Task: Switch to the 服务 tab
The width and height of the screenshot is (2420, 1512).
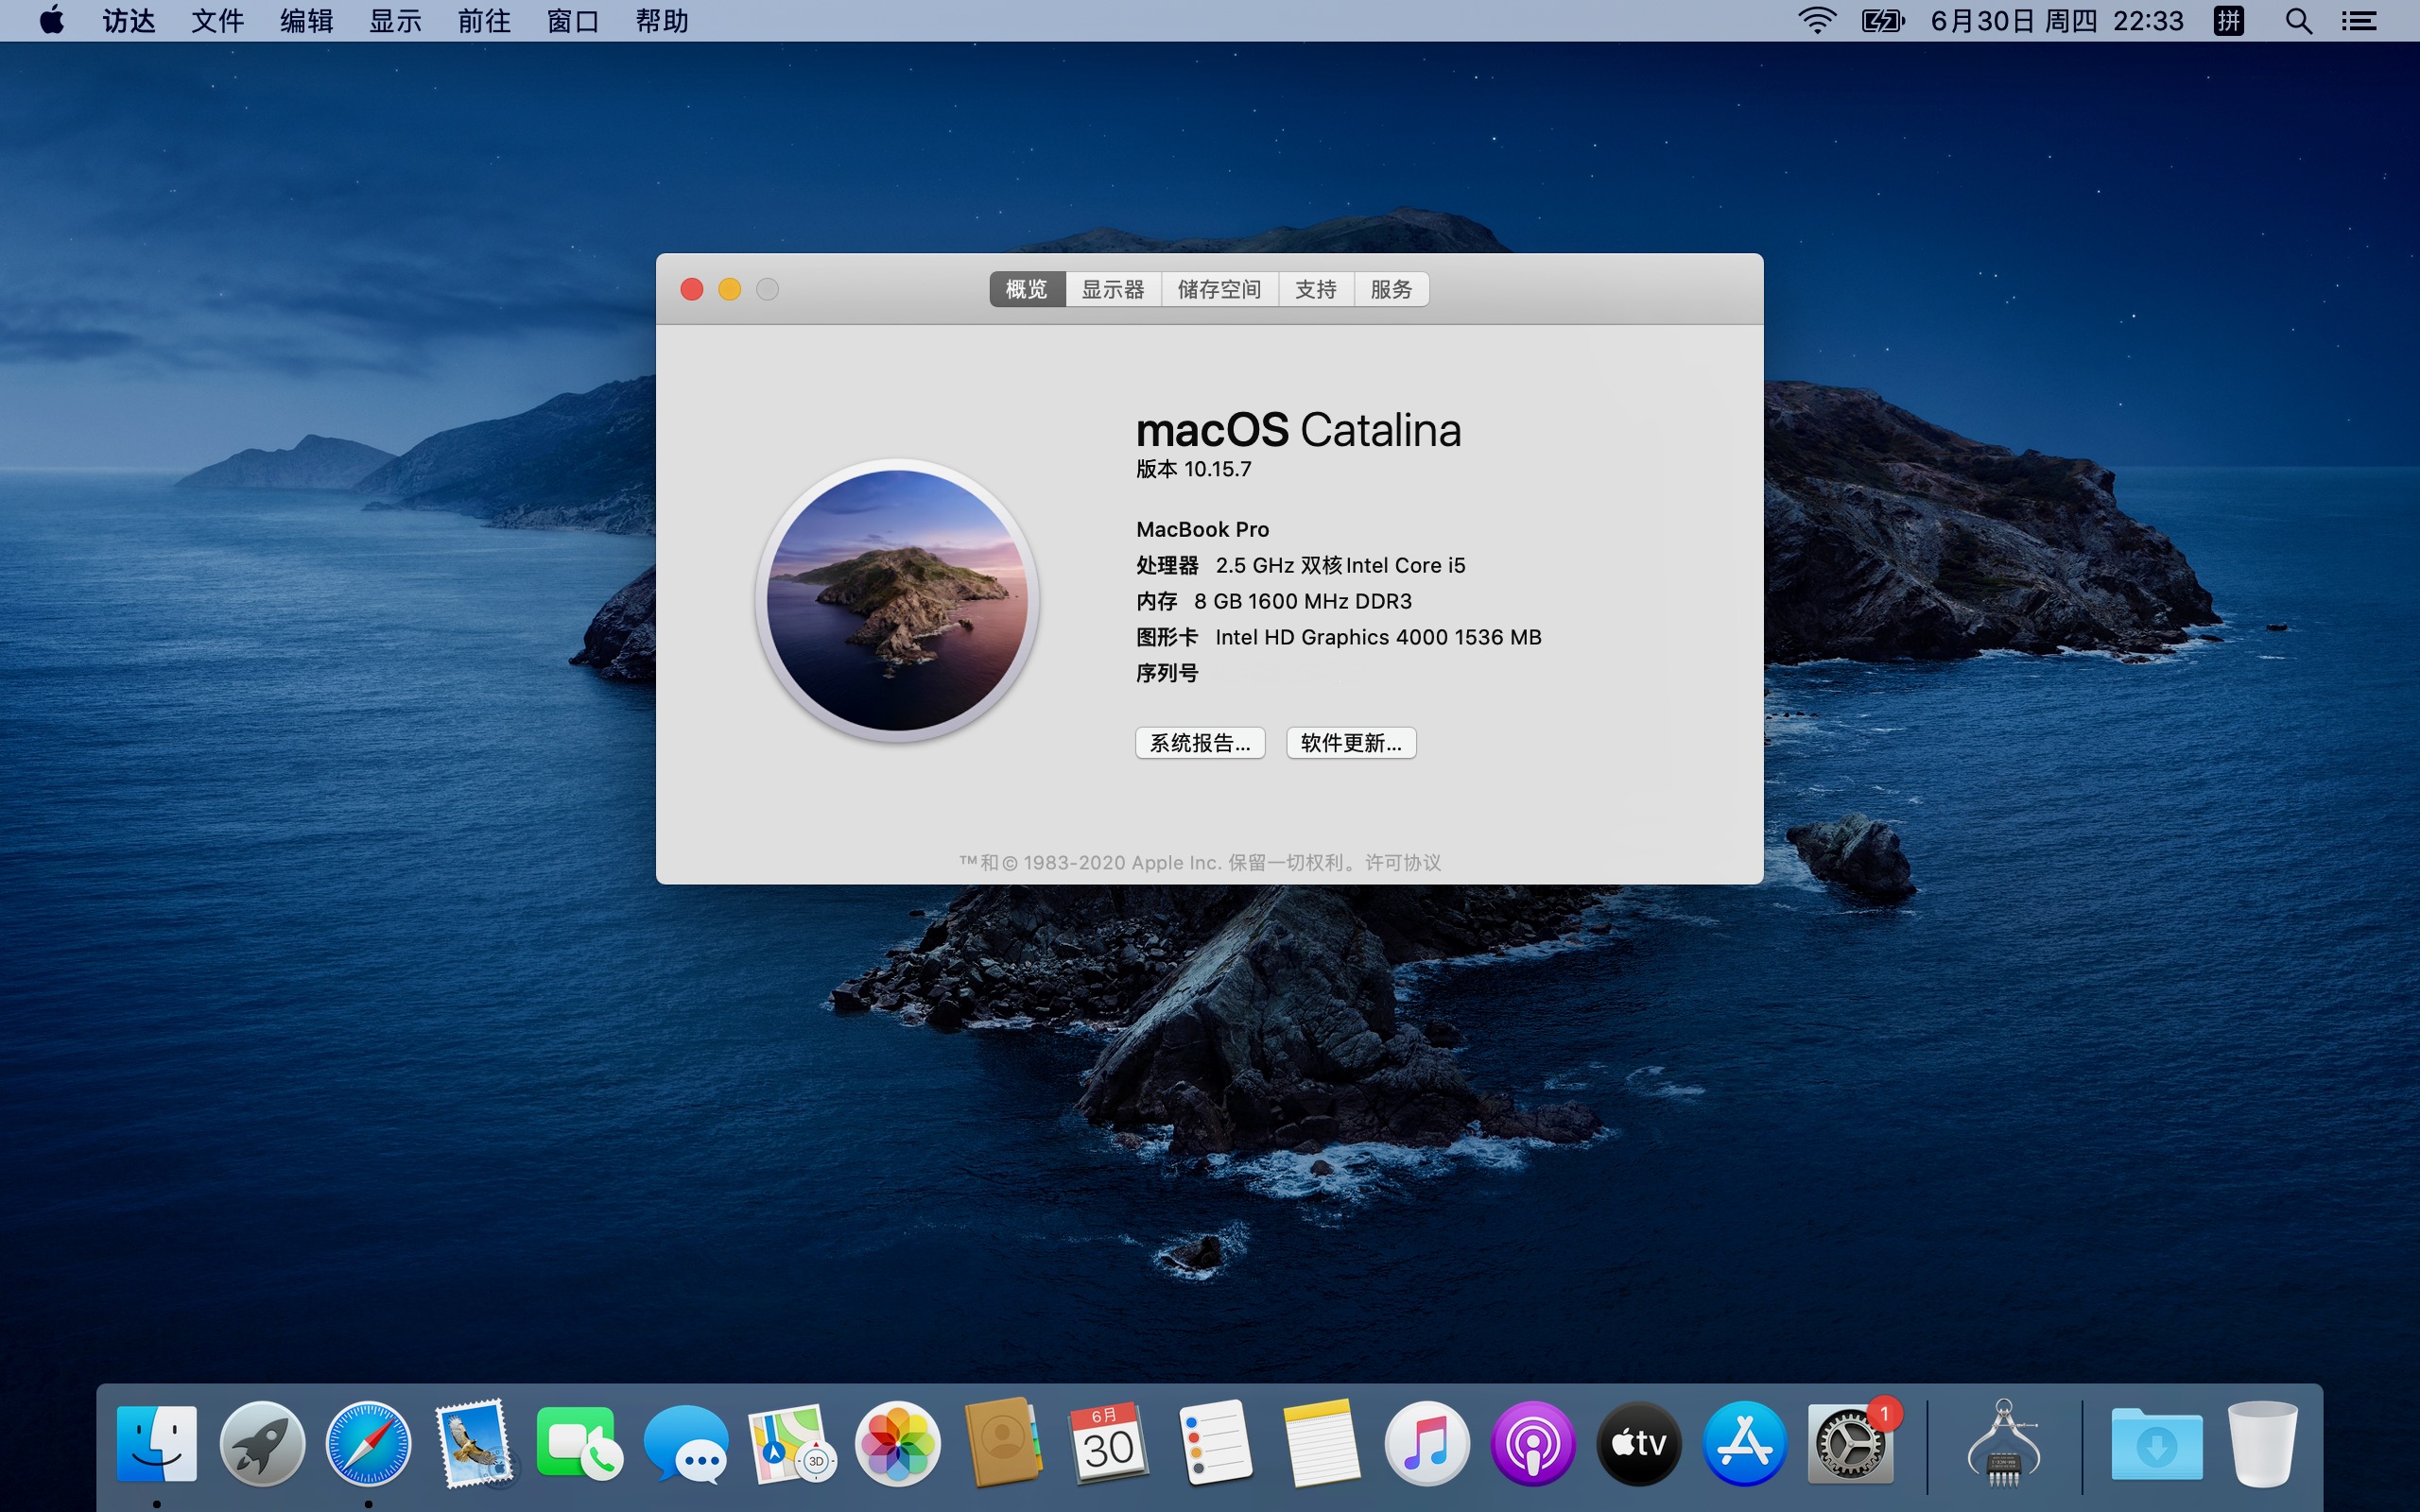Action: pos(1391,289)
